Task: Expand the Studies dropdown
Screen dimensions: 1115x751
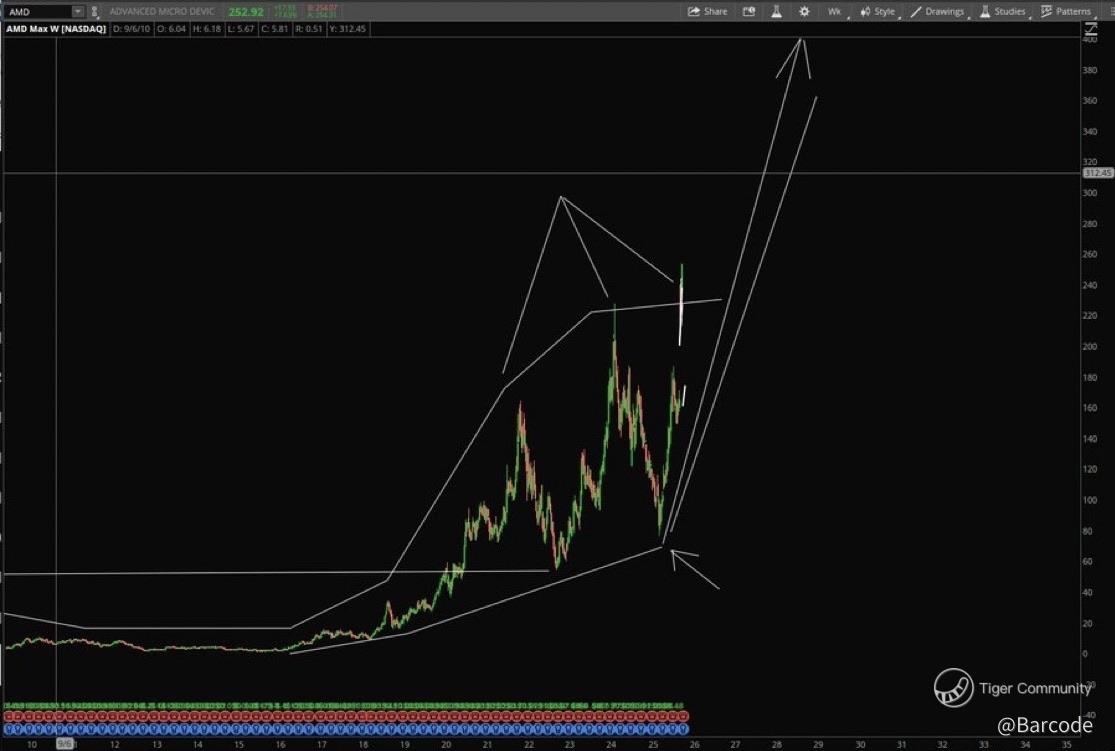Action: 1003,11
